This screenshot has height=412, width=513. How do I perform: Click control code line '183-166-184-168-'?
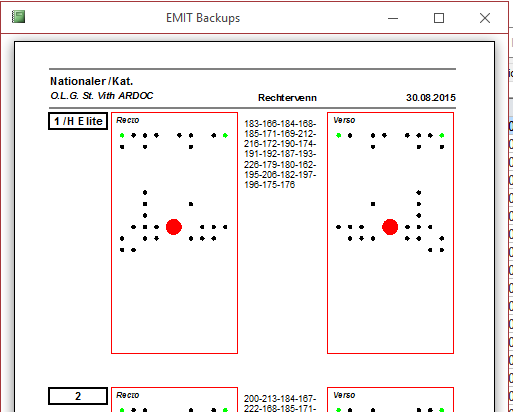click(280, 124)
